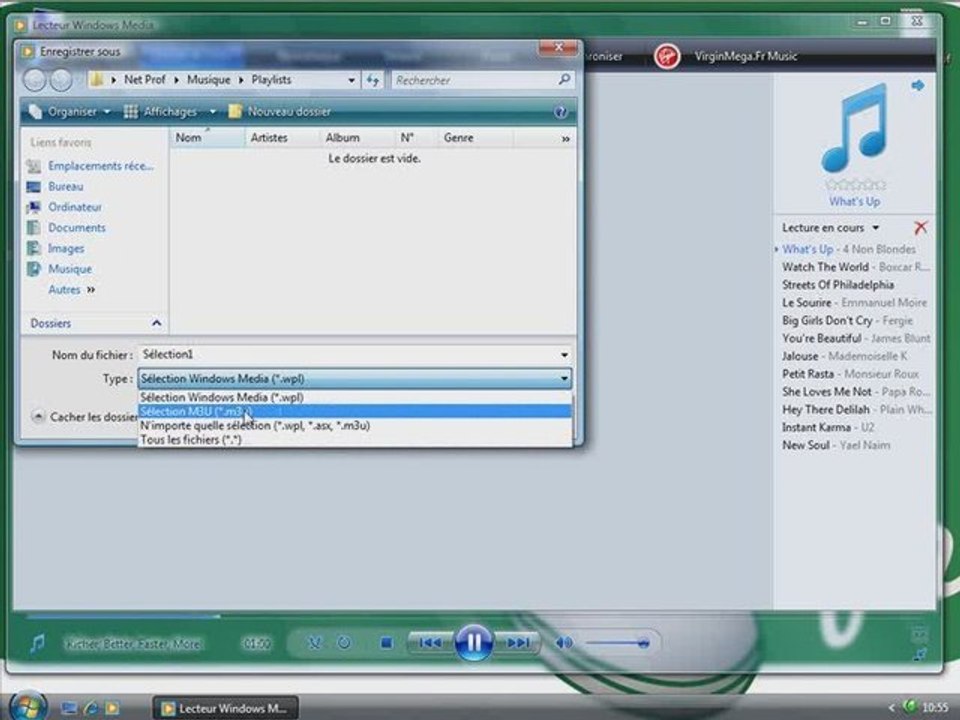
Task: Open the help icon in the dialog toolbar
Action: click(560, 112)
